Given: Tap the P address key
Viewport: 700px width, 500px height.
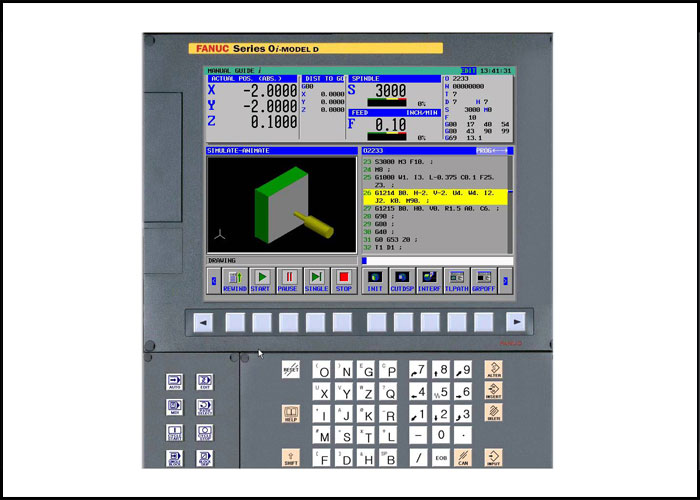Looking at the screenshot, I should [x=388, y=370].
